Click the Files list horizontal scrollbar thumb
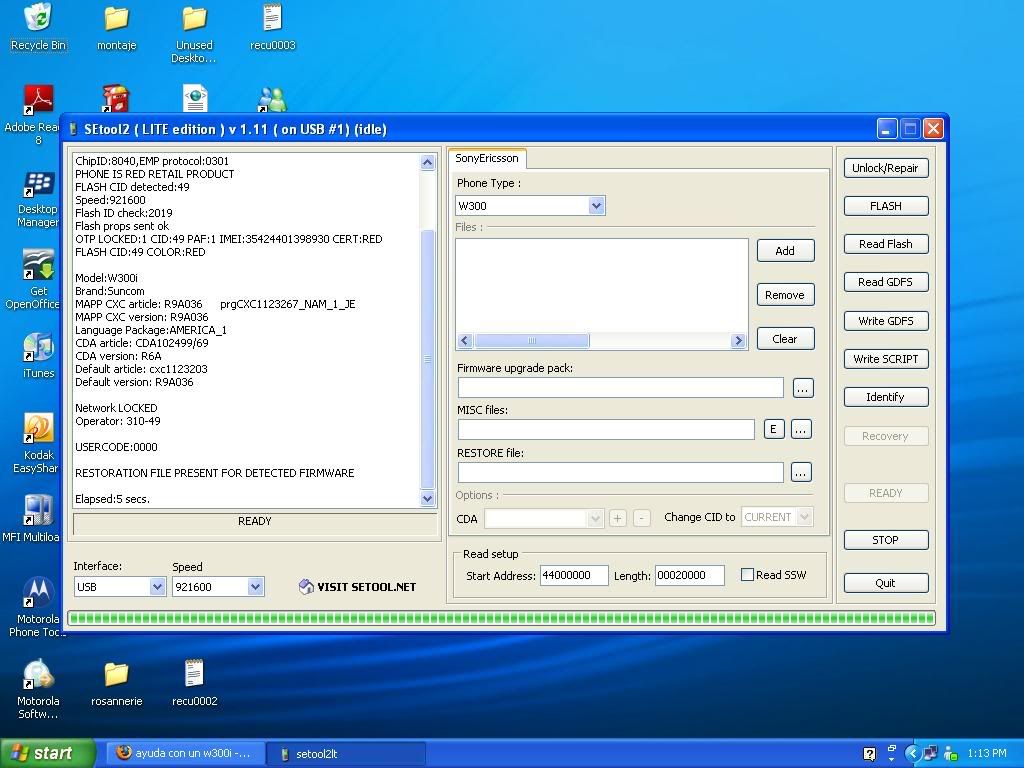Screen dimensions: 1024x768 (532, 340)
